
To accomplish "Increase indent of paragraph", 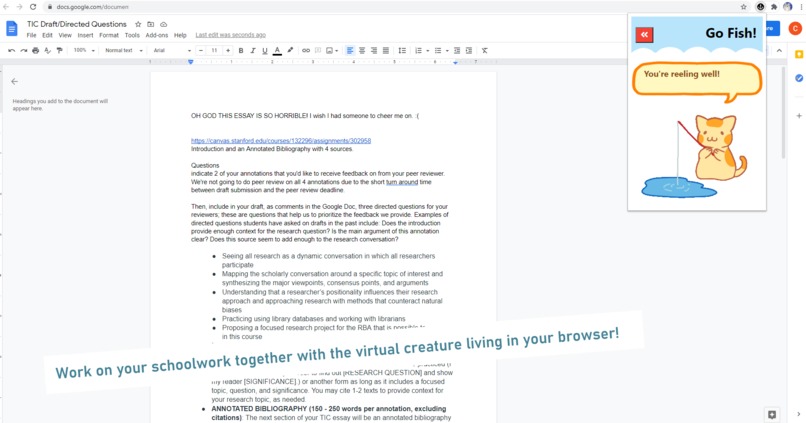I will point(469,50).
